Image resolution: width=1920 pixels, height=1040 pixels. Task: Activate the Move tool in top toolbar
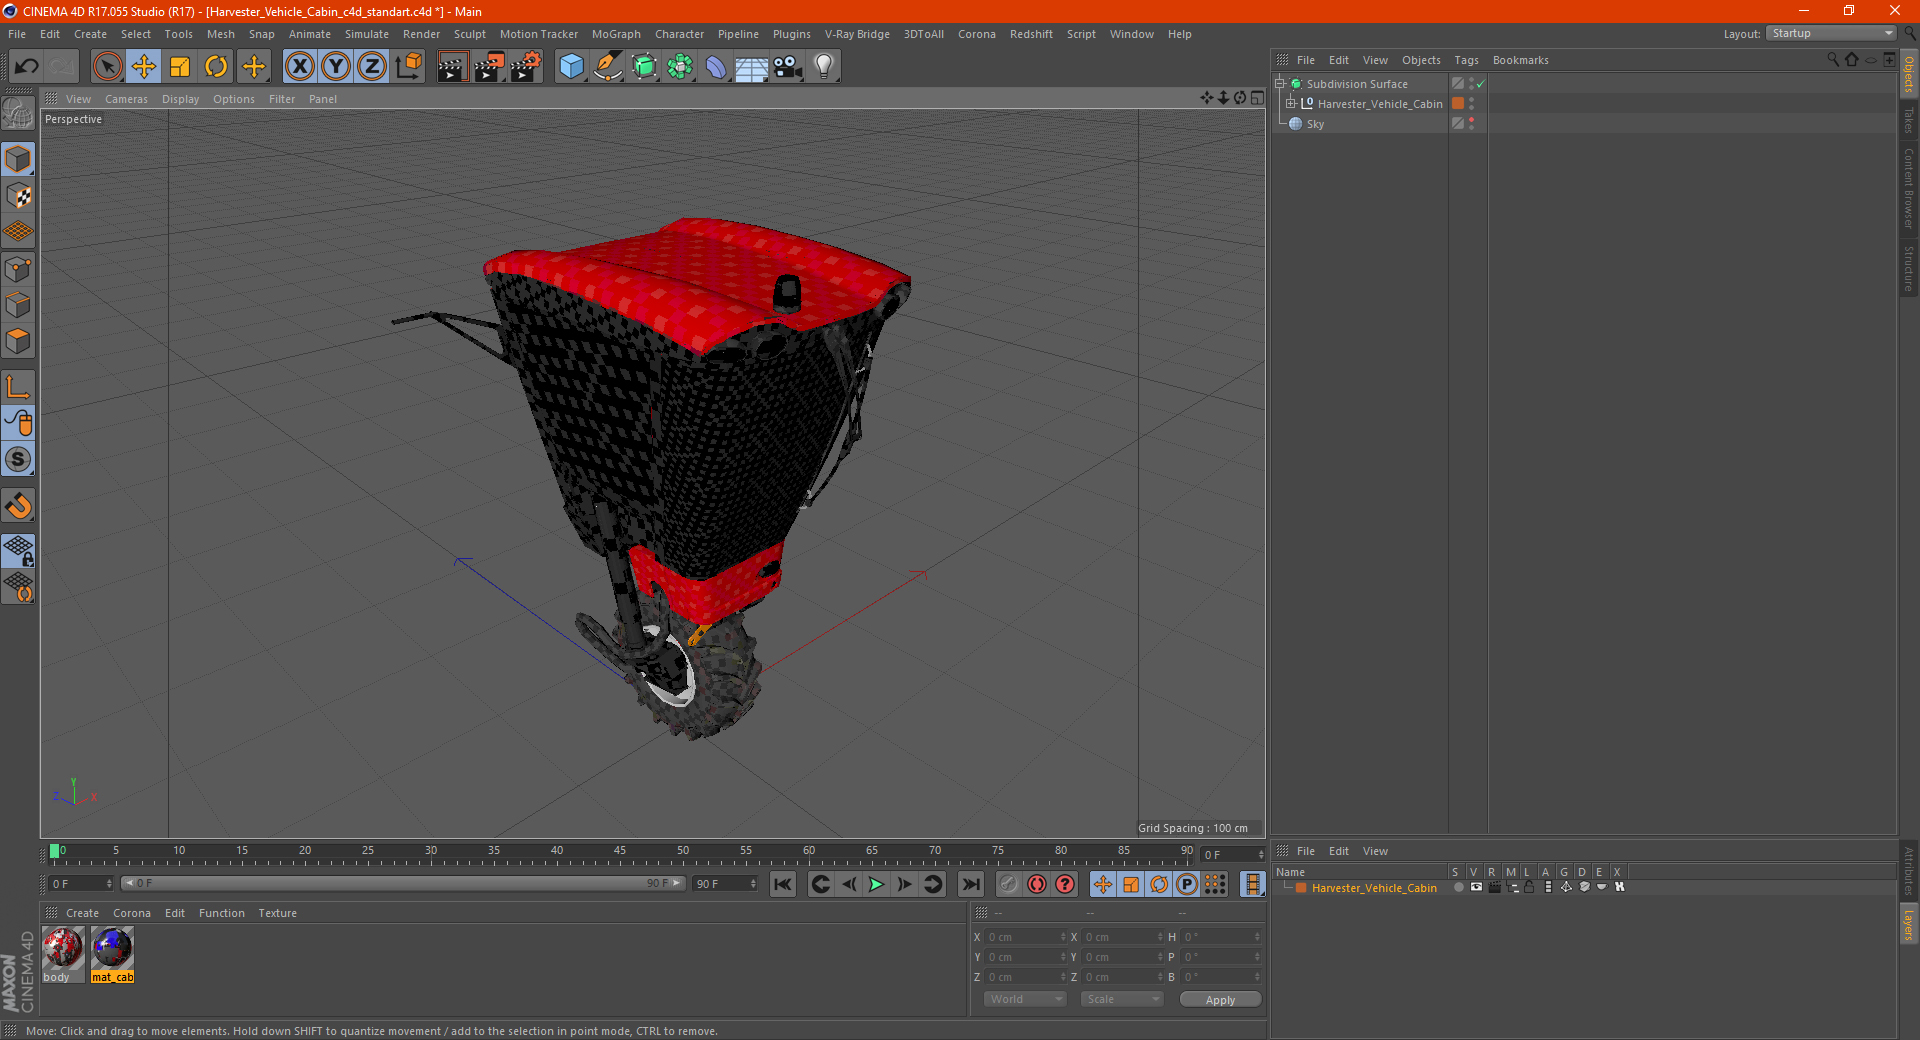pos(144,67)
